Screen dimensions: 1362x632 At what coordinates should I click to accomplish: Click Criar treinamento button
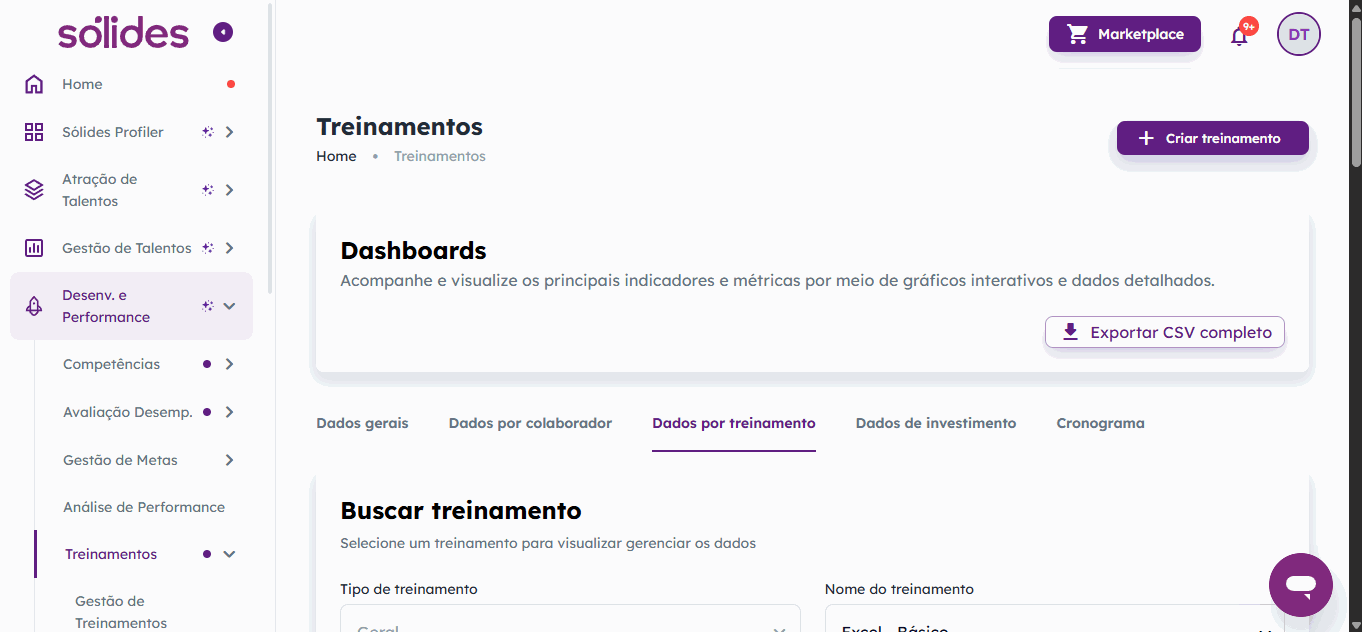[x=1213, y=138]
